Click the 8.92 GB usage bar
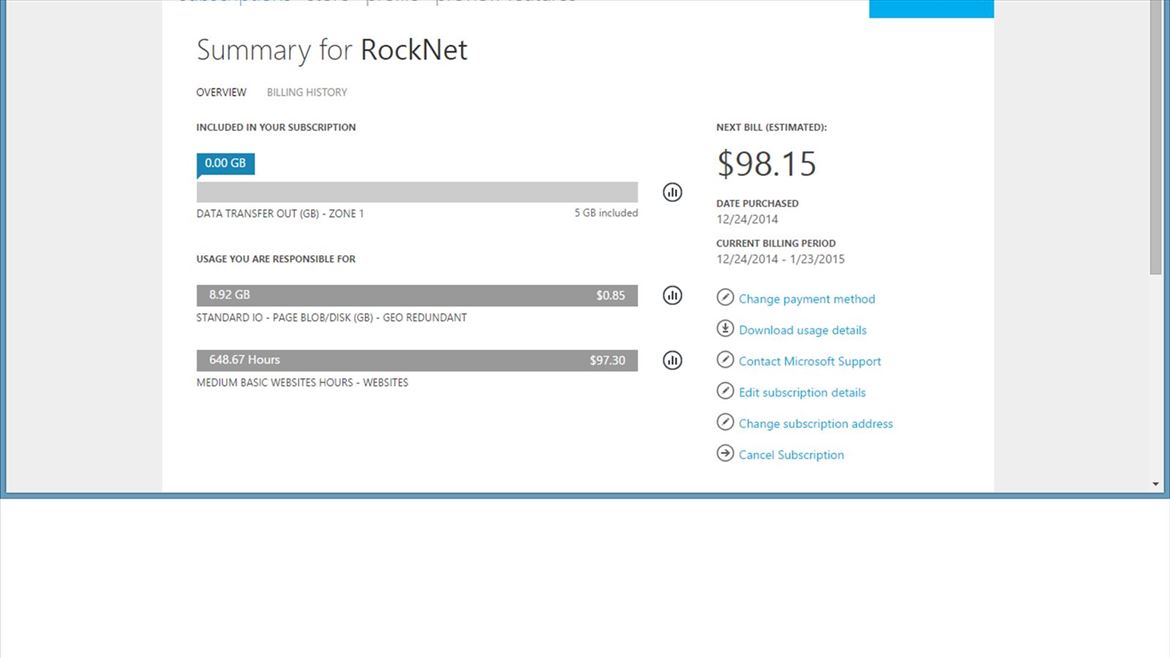1170x658 pixels. [x=417, y=295]
